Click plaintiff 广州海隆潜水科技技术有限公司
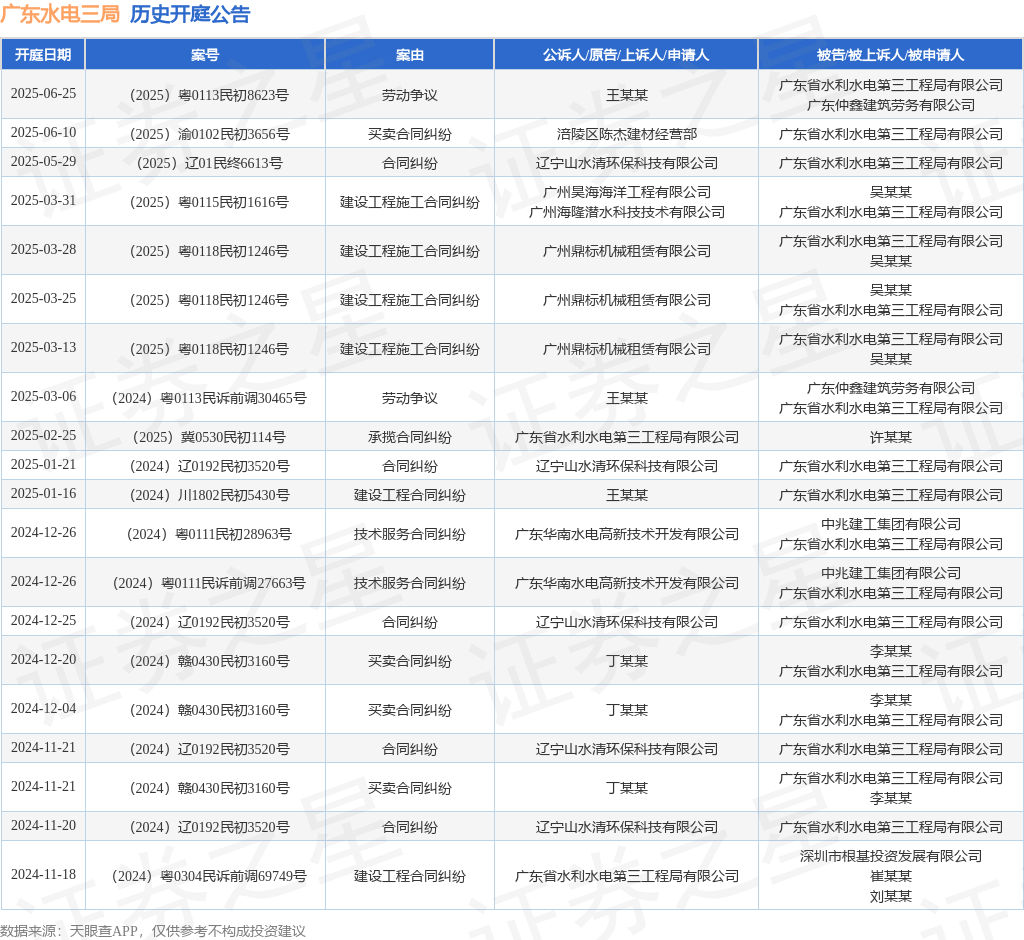The width and height of the screenshot is (1024, 940). [626, 212]
